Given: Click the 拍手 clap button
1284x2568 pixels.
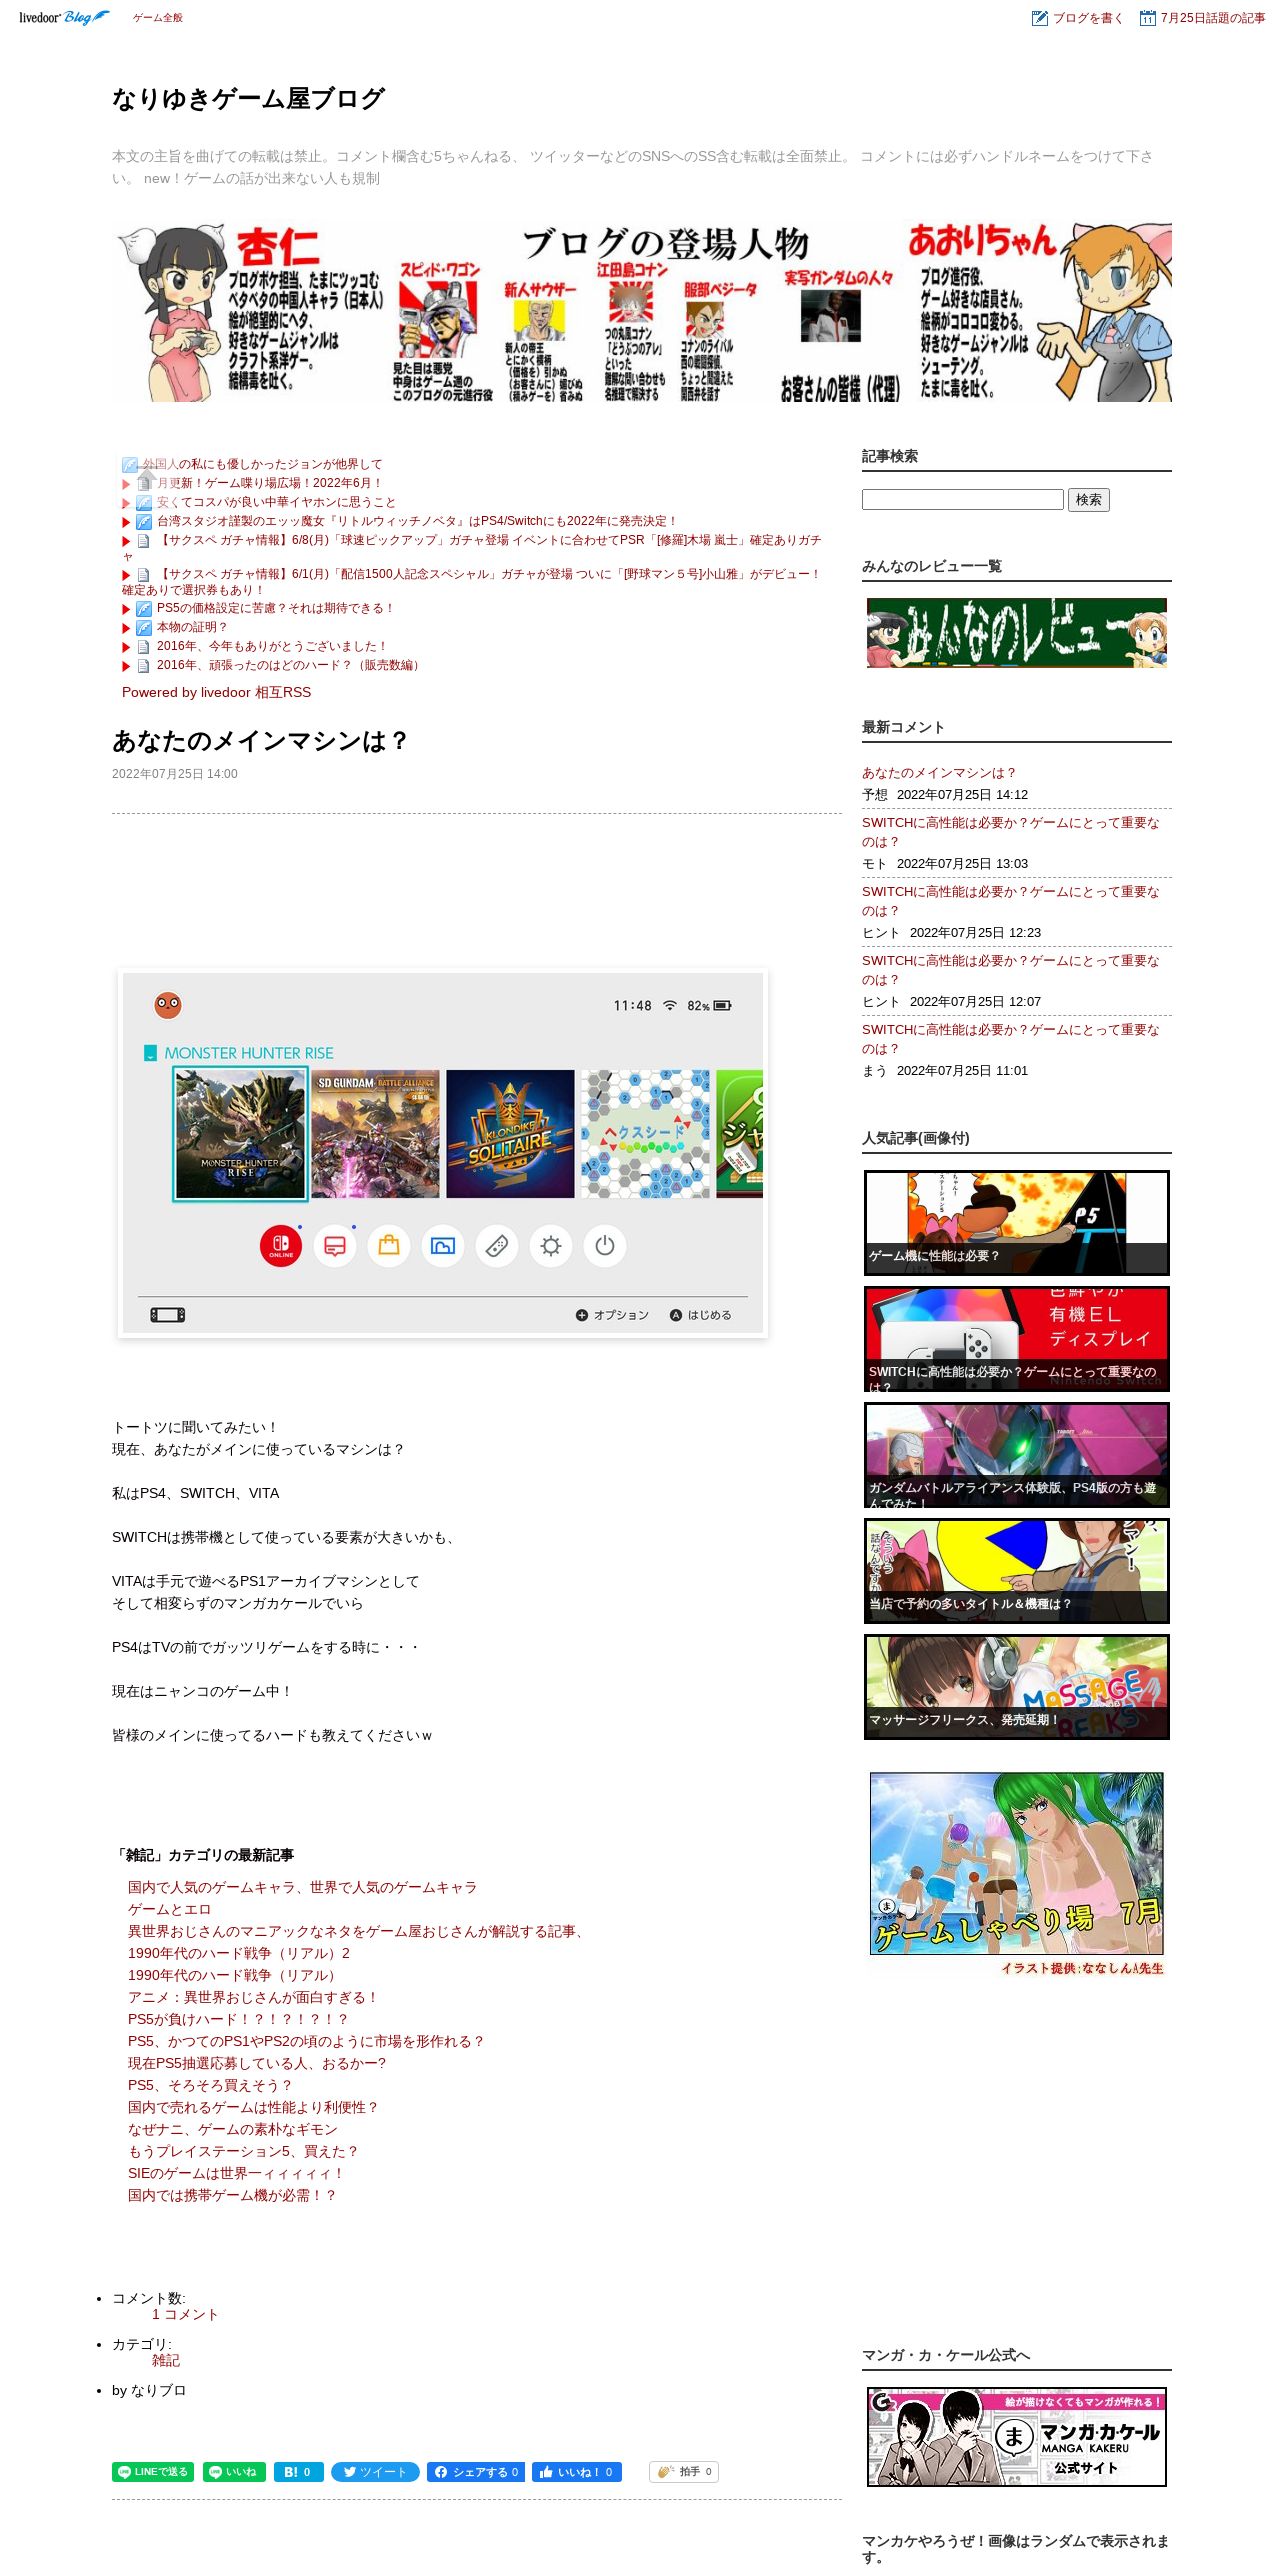Looking at the screenshot, I should coord(684,2472).
